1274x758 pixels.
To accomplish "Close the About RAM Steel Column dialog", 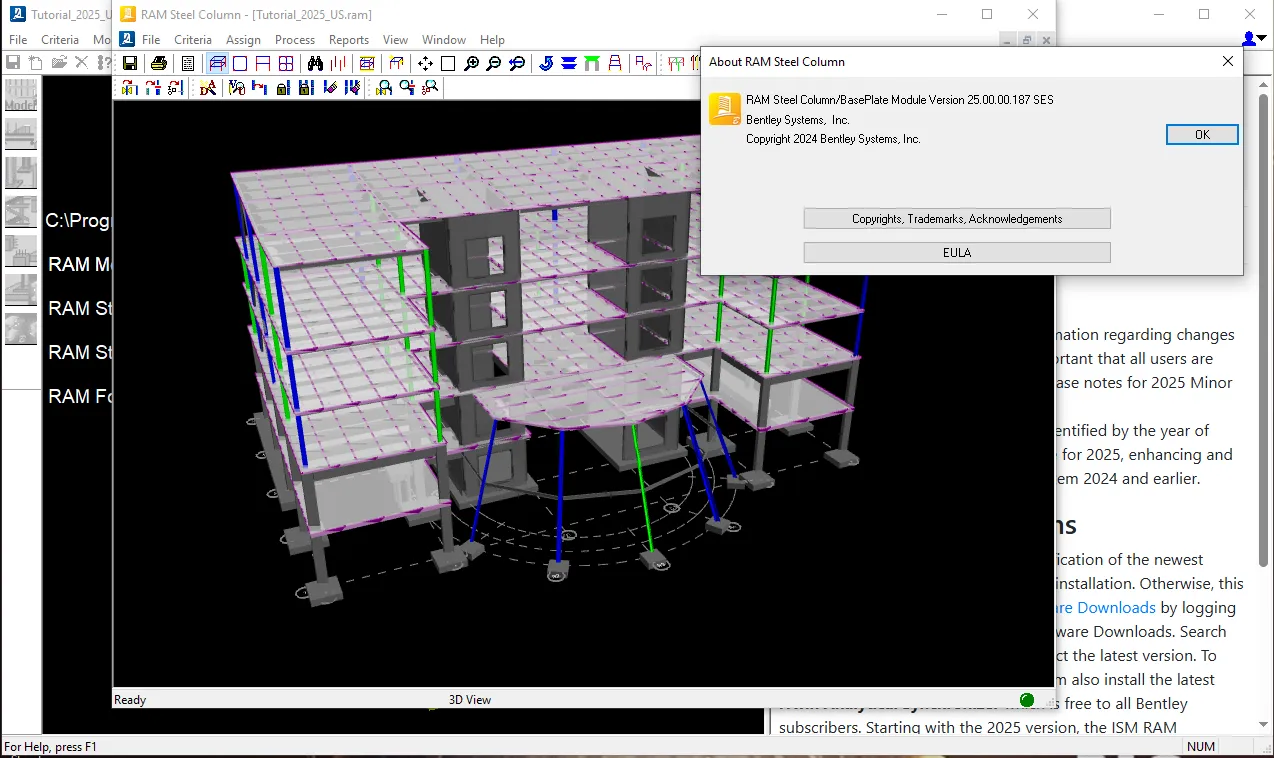I will tap(1228, 61).
